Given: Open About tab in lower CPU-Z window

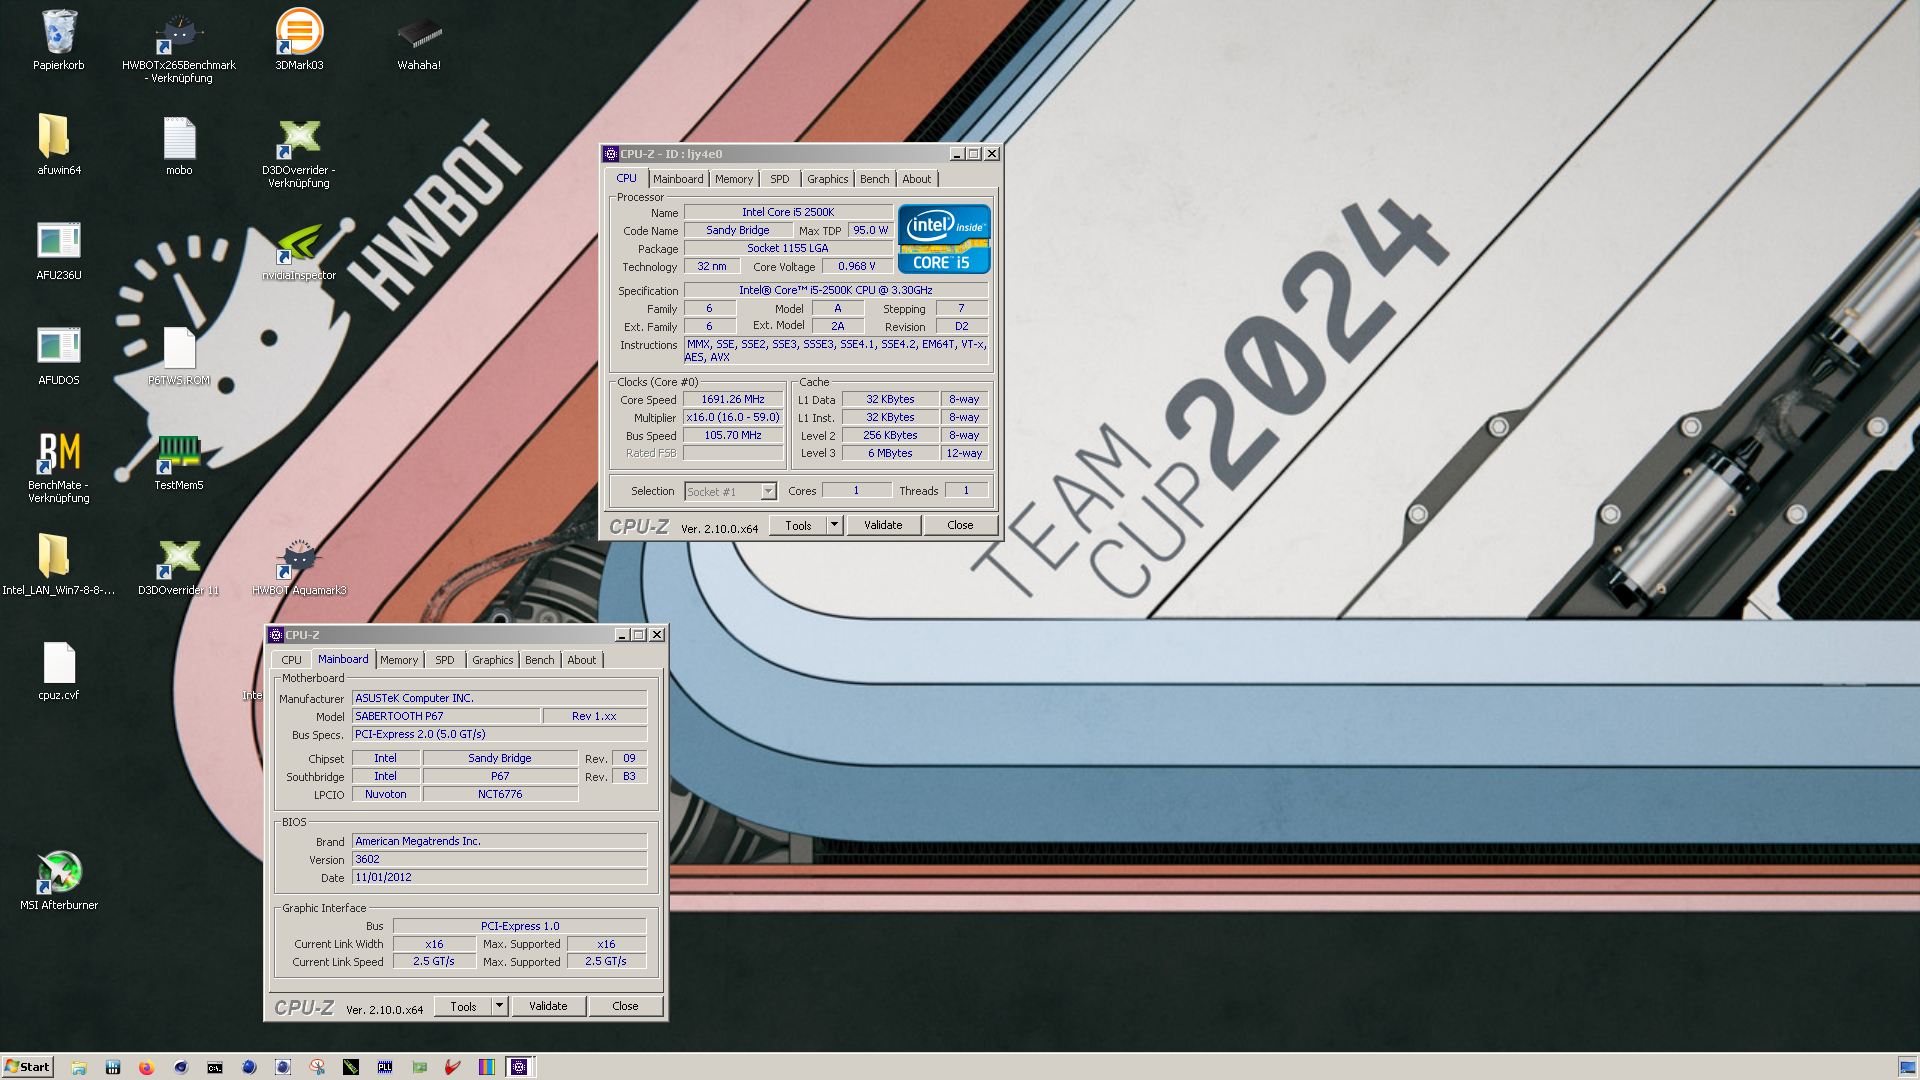Looking at the screenshot, I should click(582, 660).
